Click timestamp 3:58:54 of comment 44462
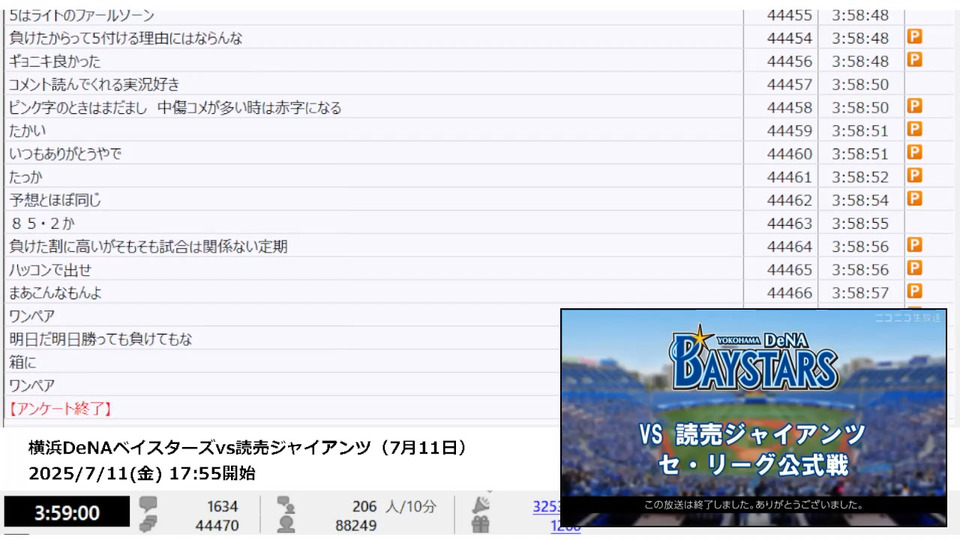 [x=860, y=200]
